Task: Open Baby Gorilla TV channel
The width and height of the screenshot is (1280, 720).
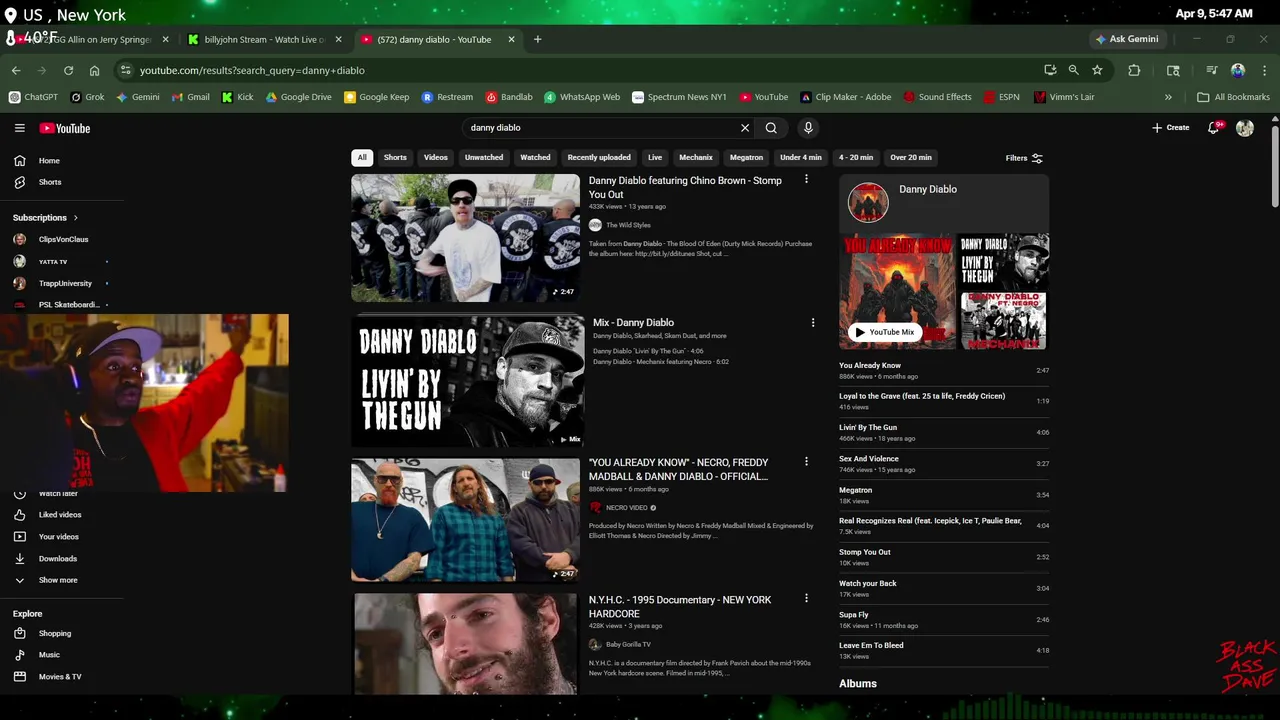Action: (x=628, y=645)
